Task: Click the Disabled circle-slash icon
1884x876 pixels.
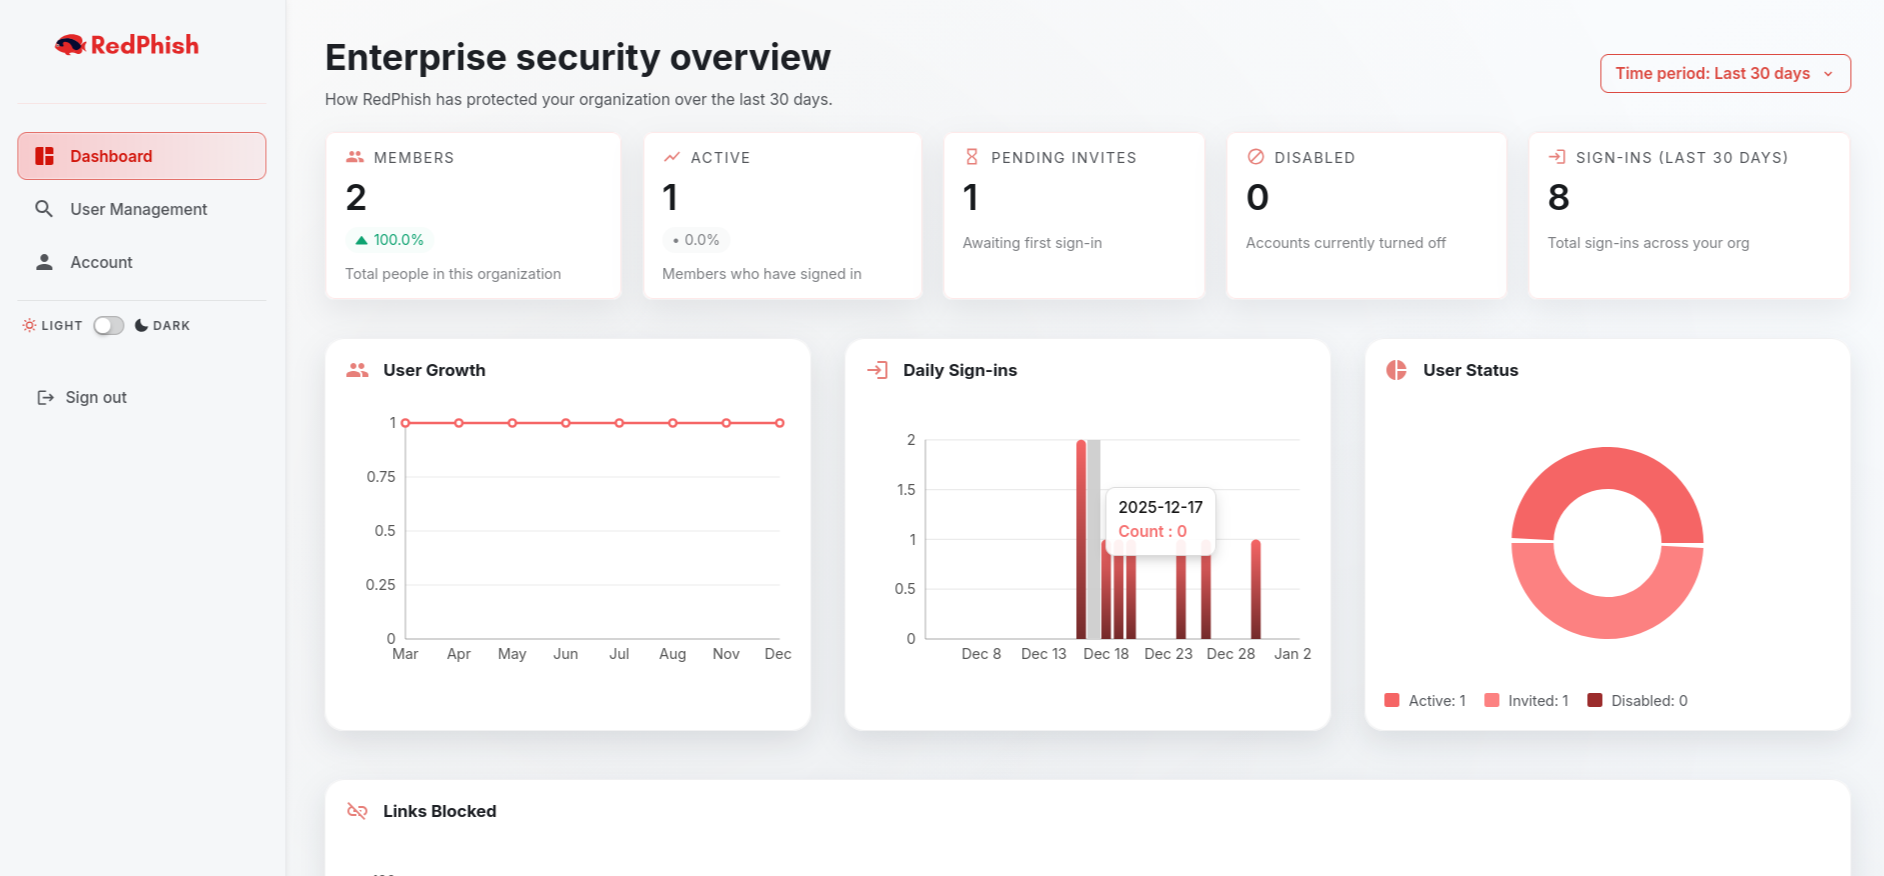Action: click(x=1256, y=157)
